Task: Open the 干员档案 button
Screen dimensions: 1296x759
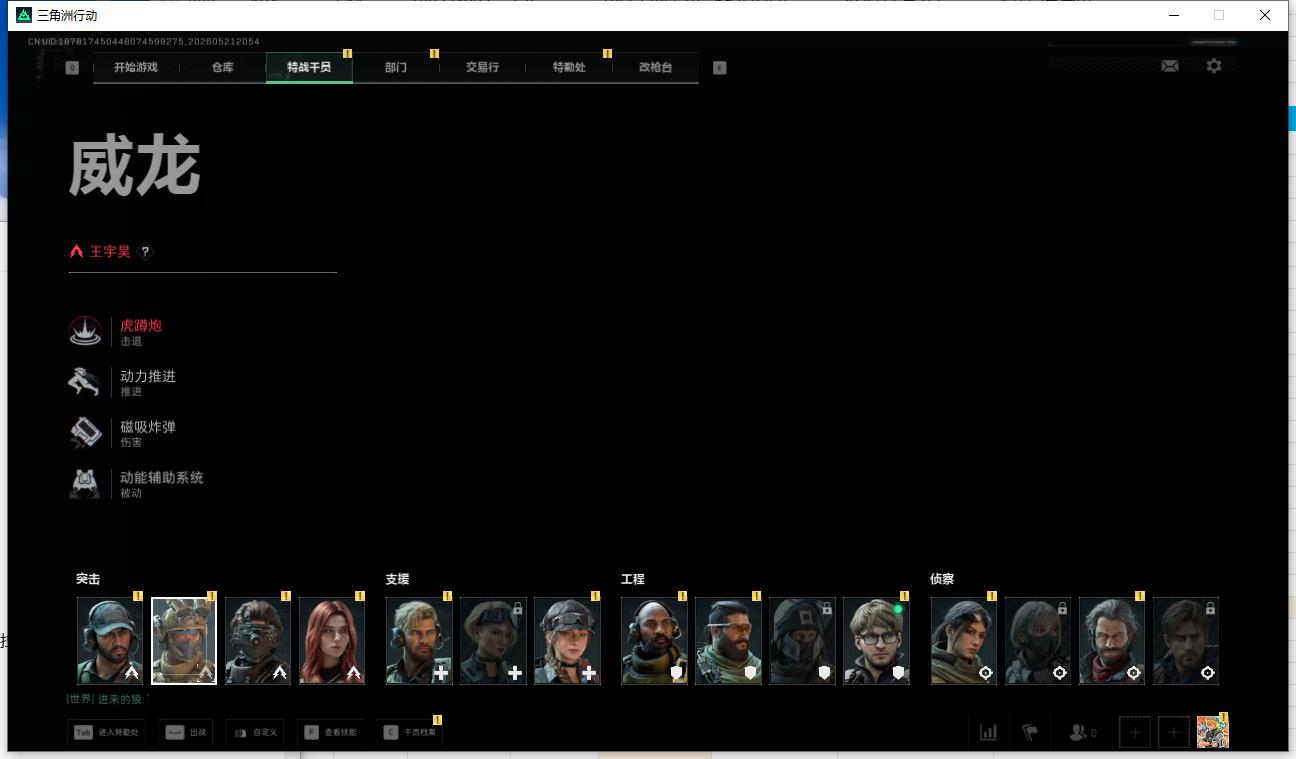Action: 410,733
